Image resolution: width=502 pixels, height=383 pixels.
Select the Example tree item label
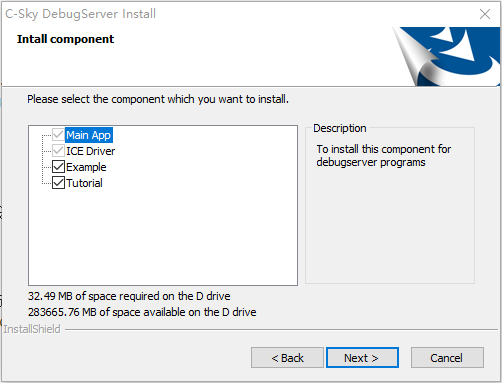86,167
